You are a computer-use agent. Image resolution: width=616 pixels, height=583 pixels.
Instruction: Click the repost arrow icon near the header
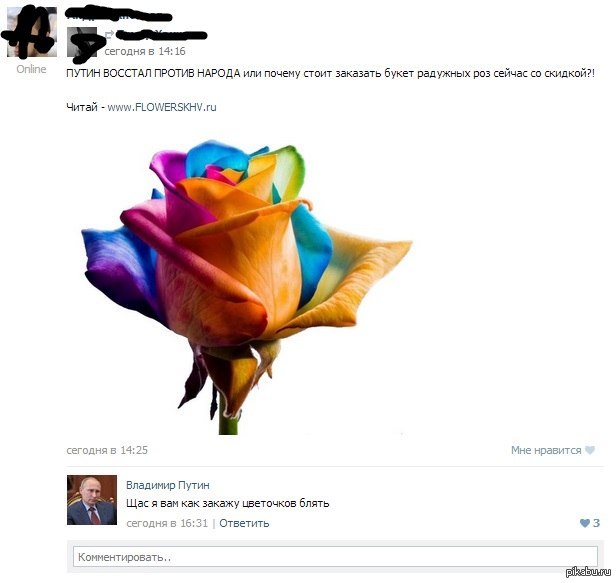[109, 35]
